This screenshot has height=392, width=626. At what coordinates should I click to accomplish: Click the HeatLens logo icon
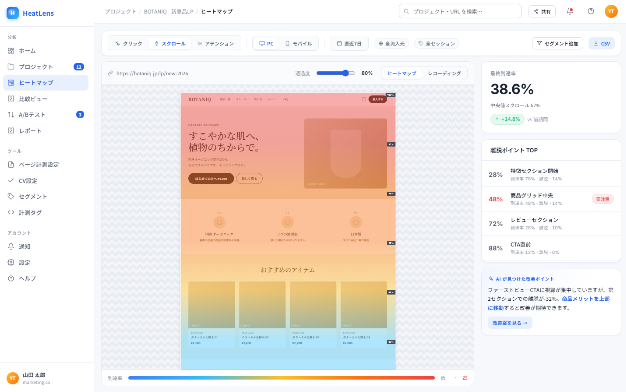point(13,13)
